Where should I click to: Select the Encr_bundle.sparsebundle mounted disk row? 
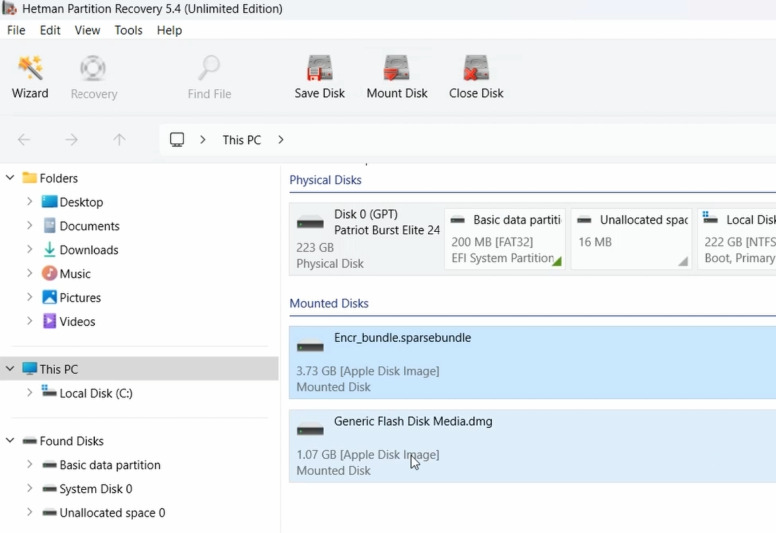(533, 362)
